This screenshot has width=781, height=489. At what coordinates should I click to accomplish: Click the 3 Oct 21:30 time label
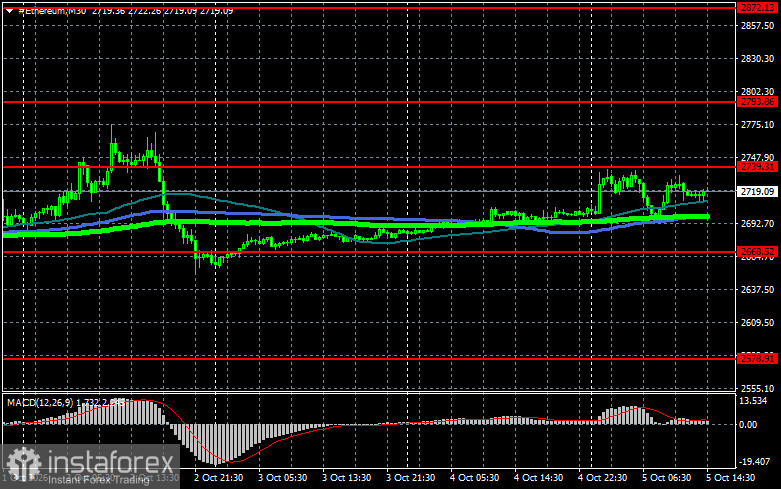point(410,478)
